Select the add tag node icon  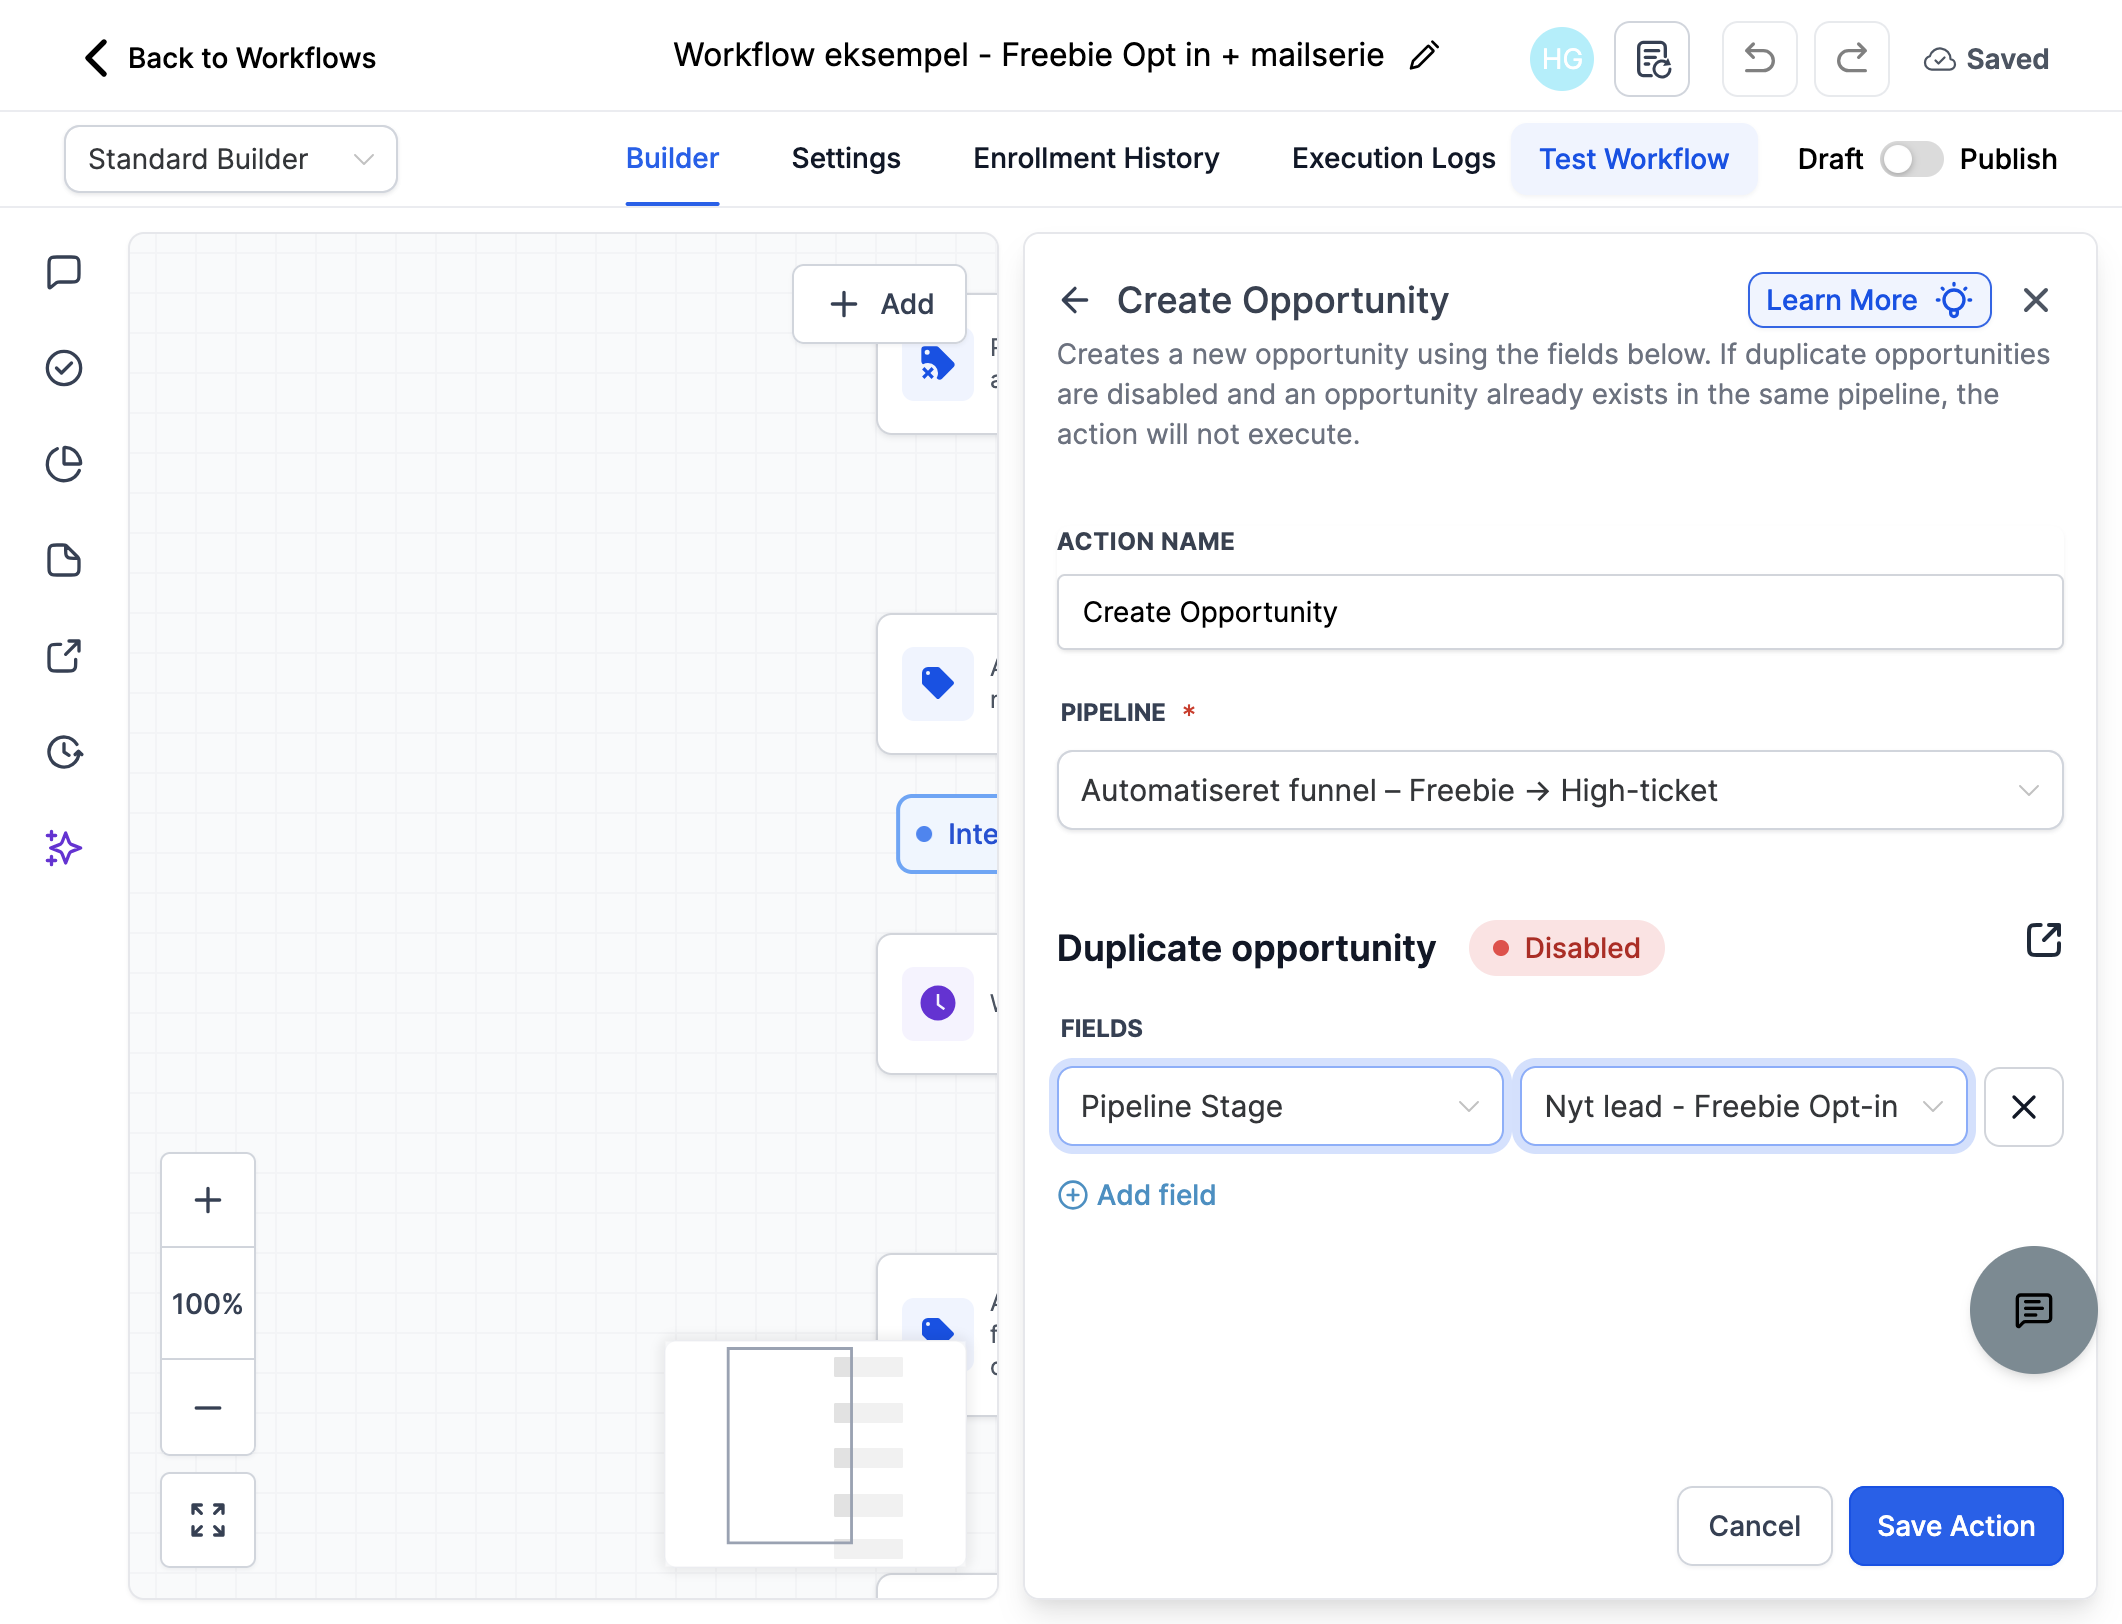pos(937,684)
